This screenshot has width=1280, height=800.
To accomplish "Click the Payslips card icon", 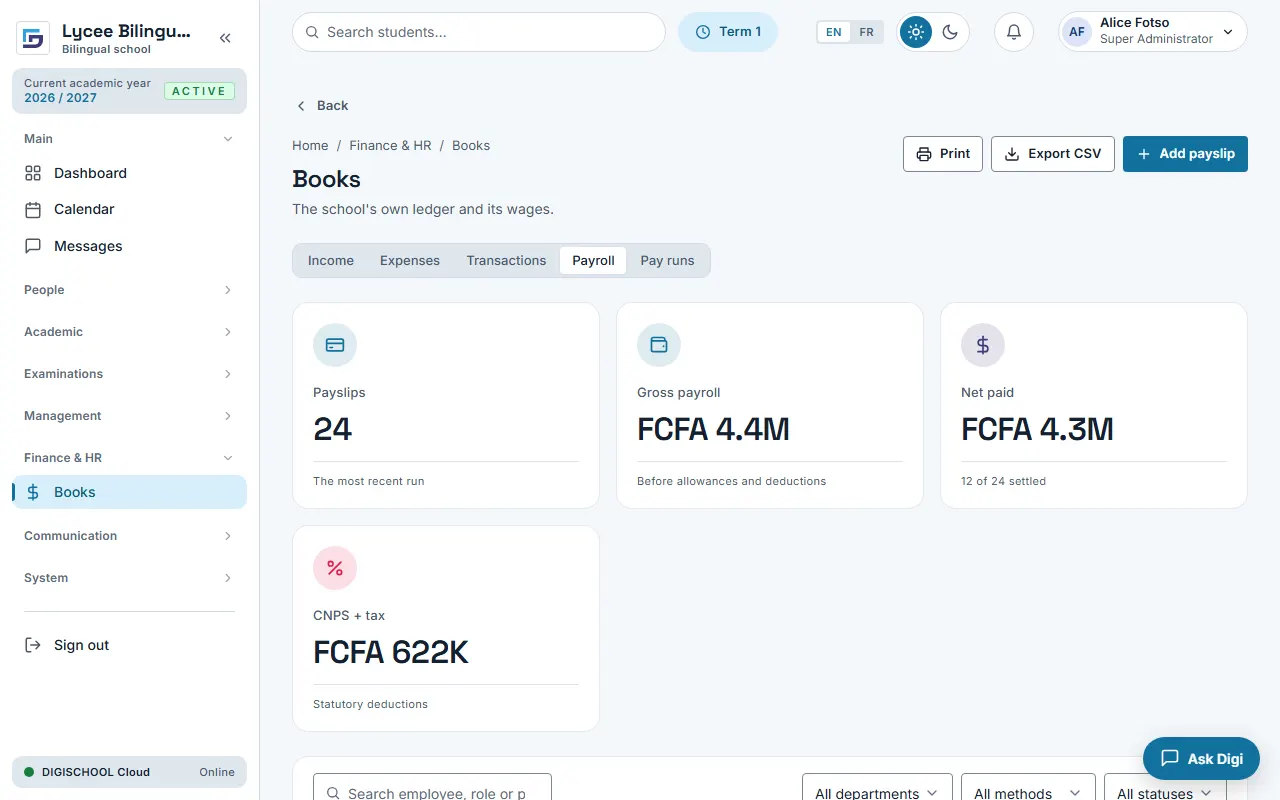I will (x=335, y=345).
